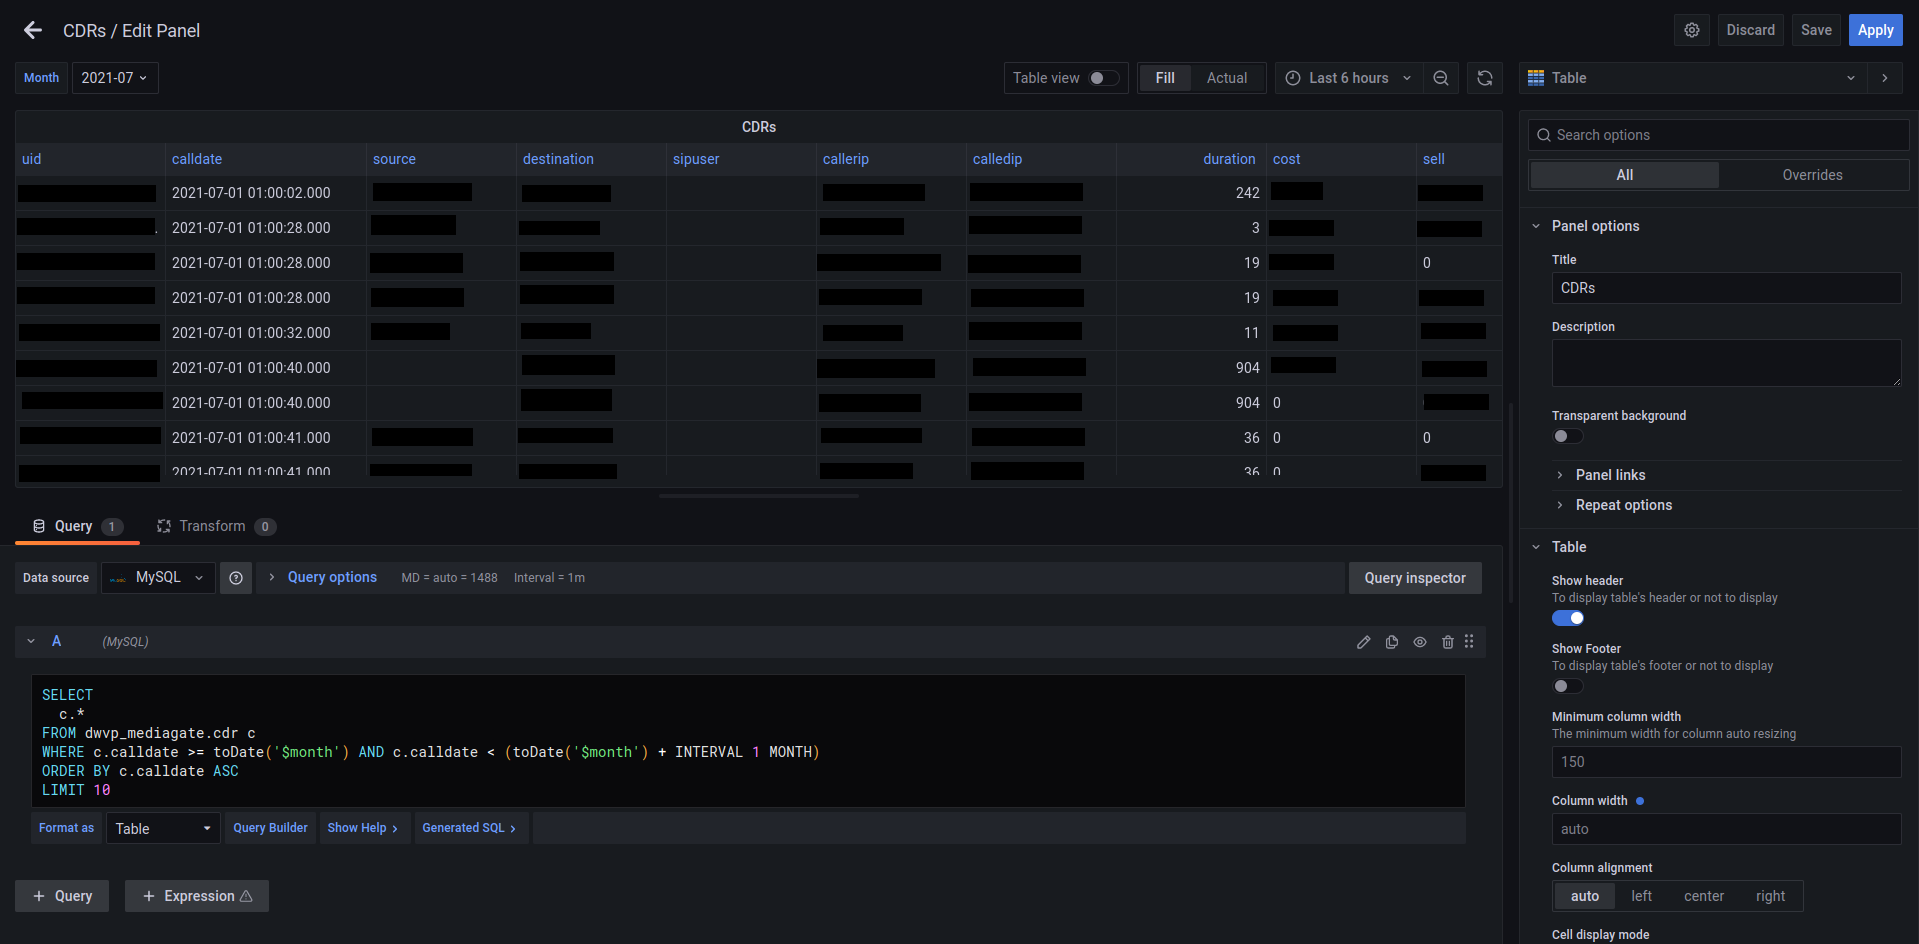Open dashboard settings gear icon
1919x944 pixels.
[1691, 30]
